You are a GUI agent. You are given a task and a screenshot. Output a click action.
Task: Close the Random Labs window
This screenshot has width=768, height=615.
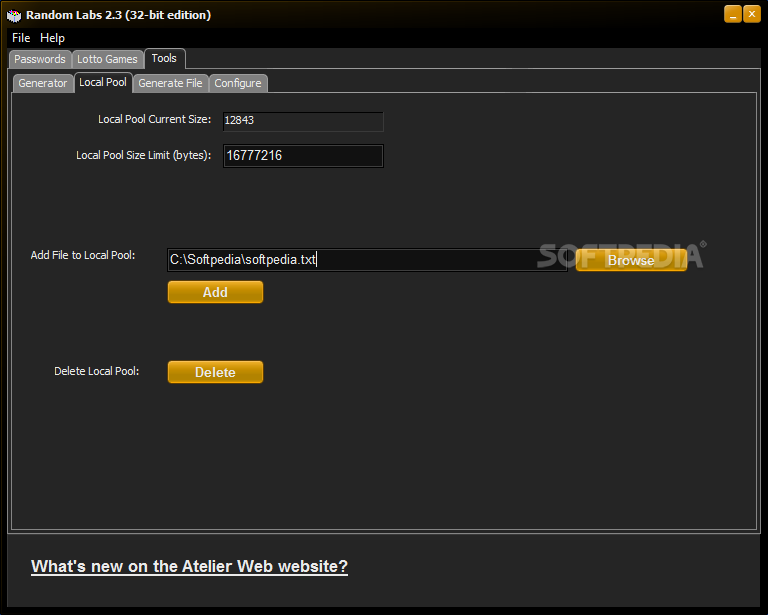[x=752, y=15]
